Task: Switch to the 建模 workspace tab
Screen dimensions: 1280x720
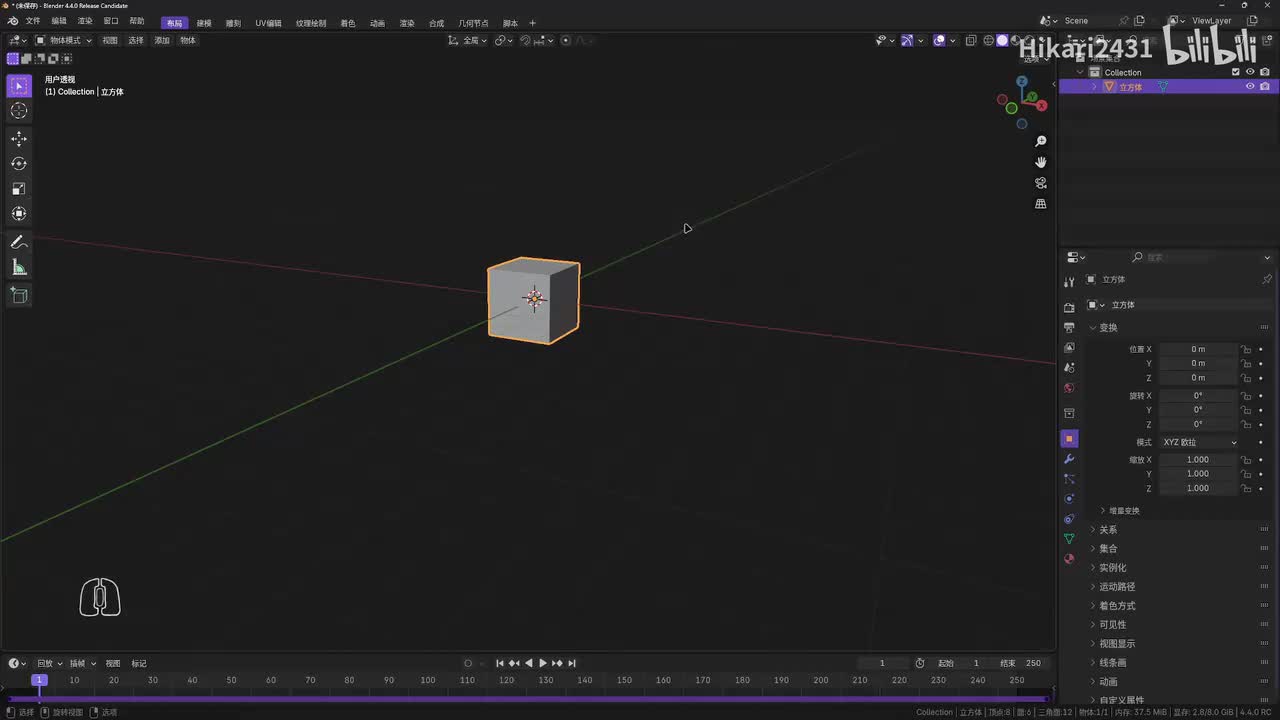Action: pyautogui.click(x=204, y=23)
